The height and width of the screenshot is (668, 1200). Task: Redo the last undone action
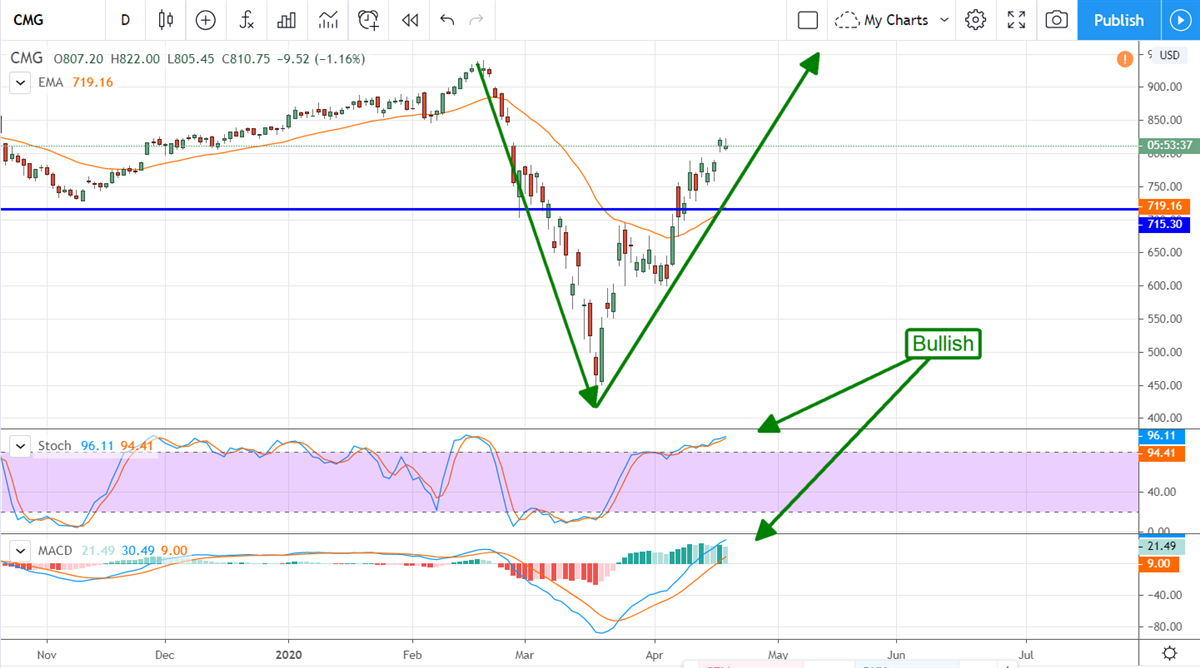coord(477,20)
